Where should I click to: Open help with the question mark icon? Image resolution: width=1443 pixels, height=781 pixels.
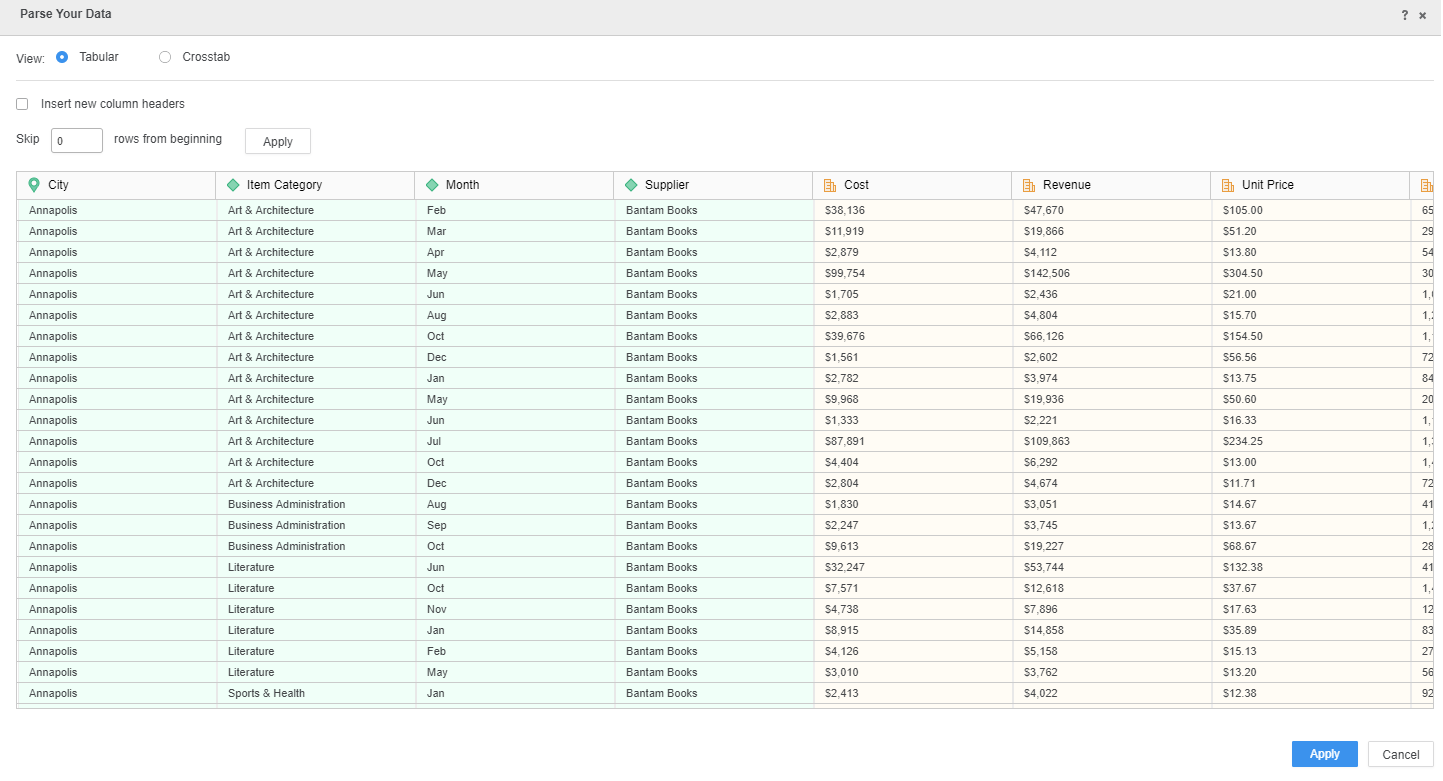click(1405, 15)
